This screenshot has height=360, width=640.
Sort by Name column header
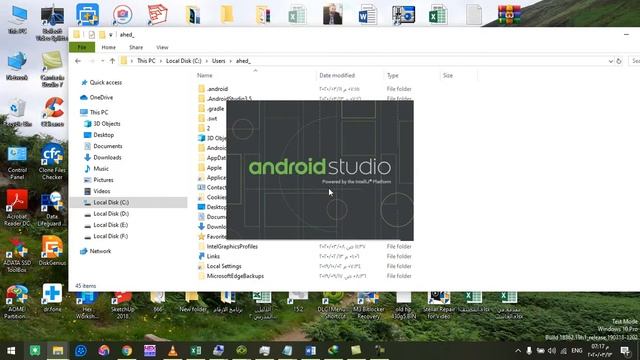click(x=205, y=76)
